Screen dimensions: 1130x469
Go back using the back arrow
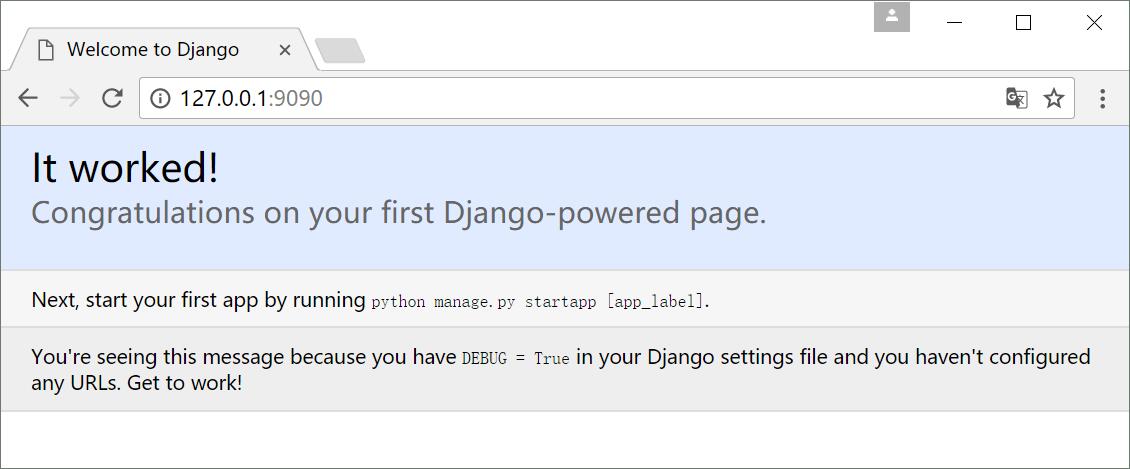[28, 98]
